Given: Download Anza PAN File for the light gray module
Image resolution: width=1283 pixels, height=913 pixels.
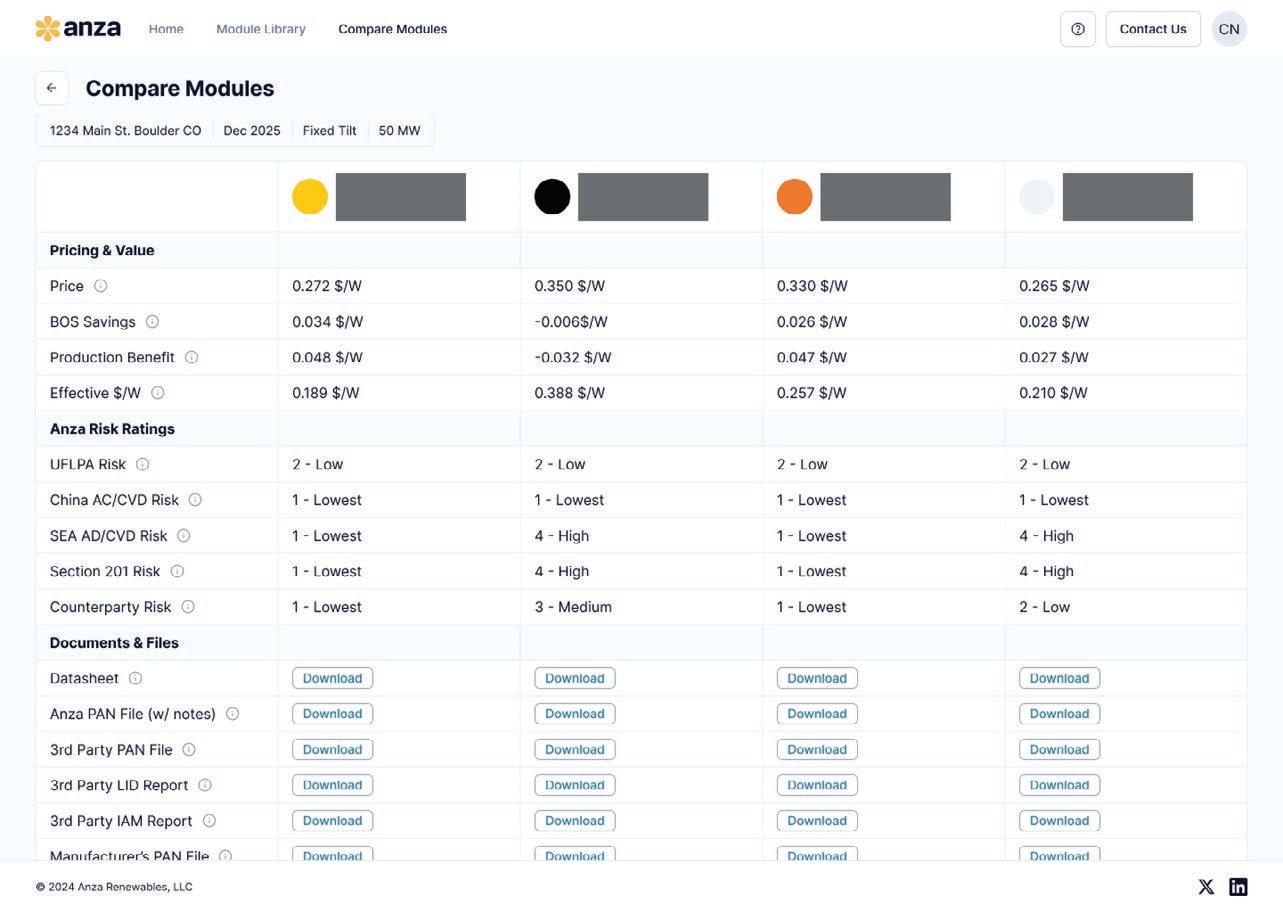Looking at the screenshot, I should tap(1060, 714).
